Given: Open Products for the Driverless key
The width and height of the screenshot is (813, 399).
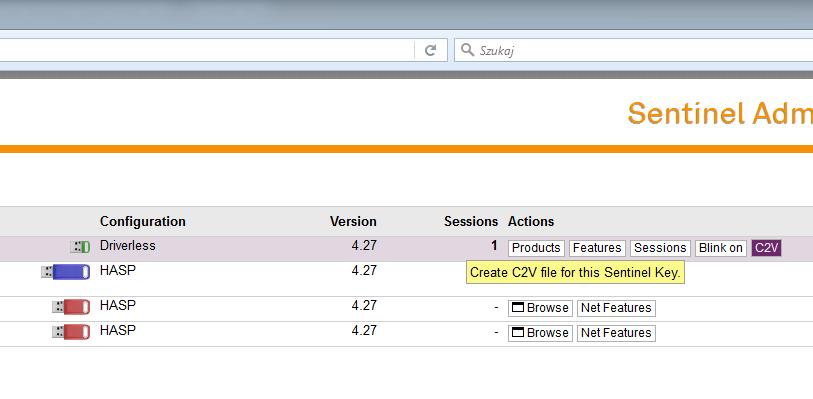Looking at the screenshot, I should (x=536, y=248).
